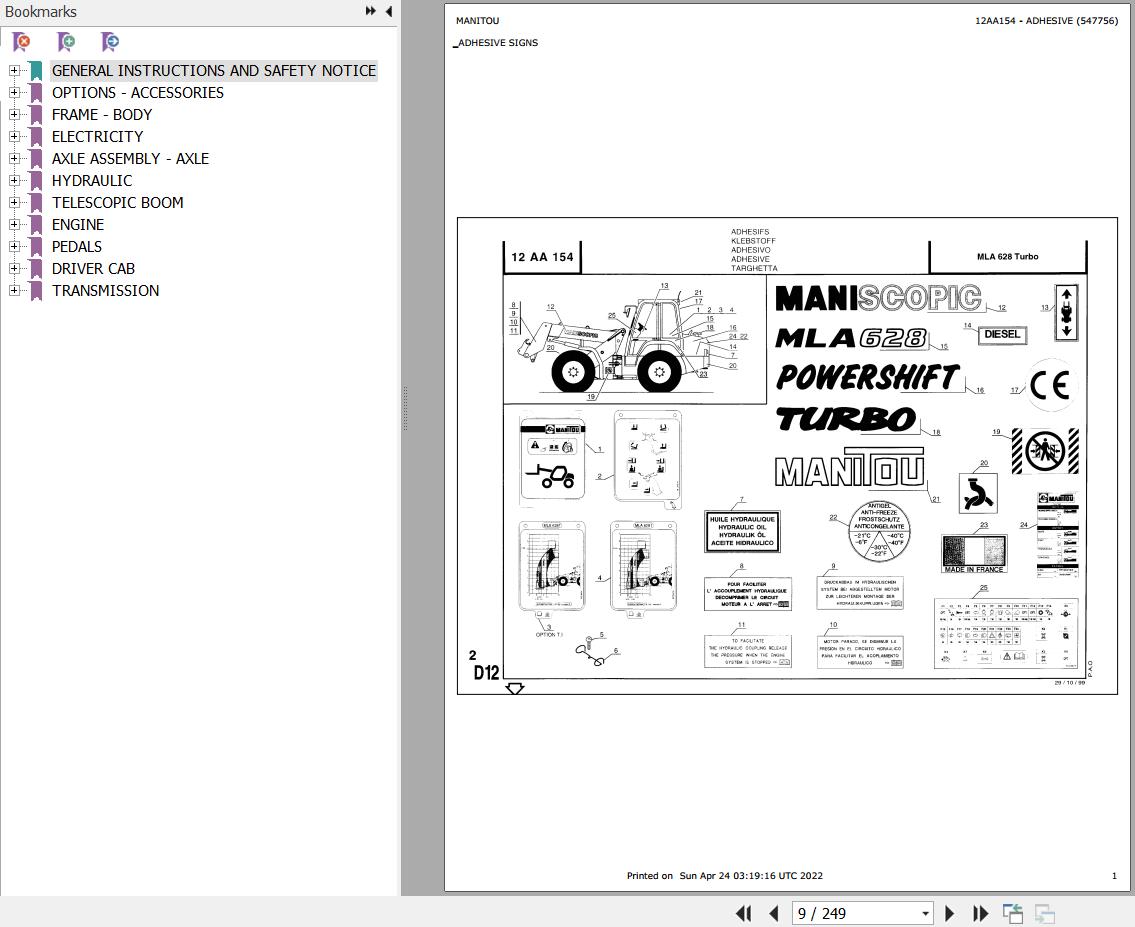This screenshot has width=1135, height=927.
Task: Click the bookmark icon beside HYDRAULIC
Action: click(35, 181)
